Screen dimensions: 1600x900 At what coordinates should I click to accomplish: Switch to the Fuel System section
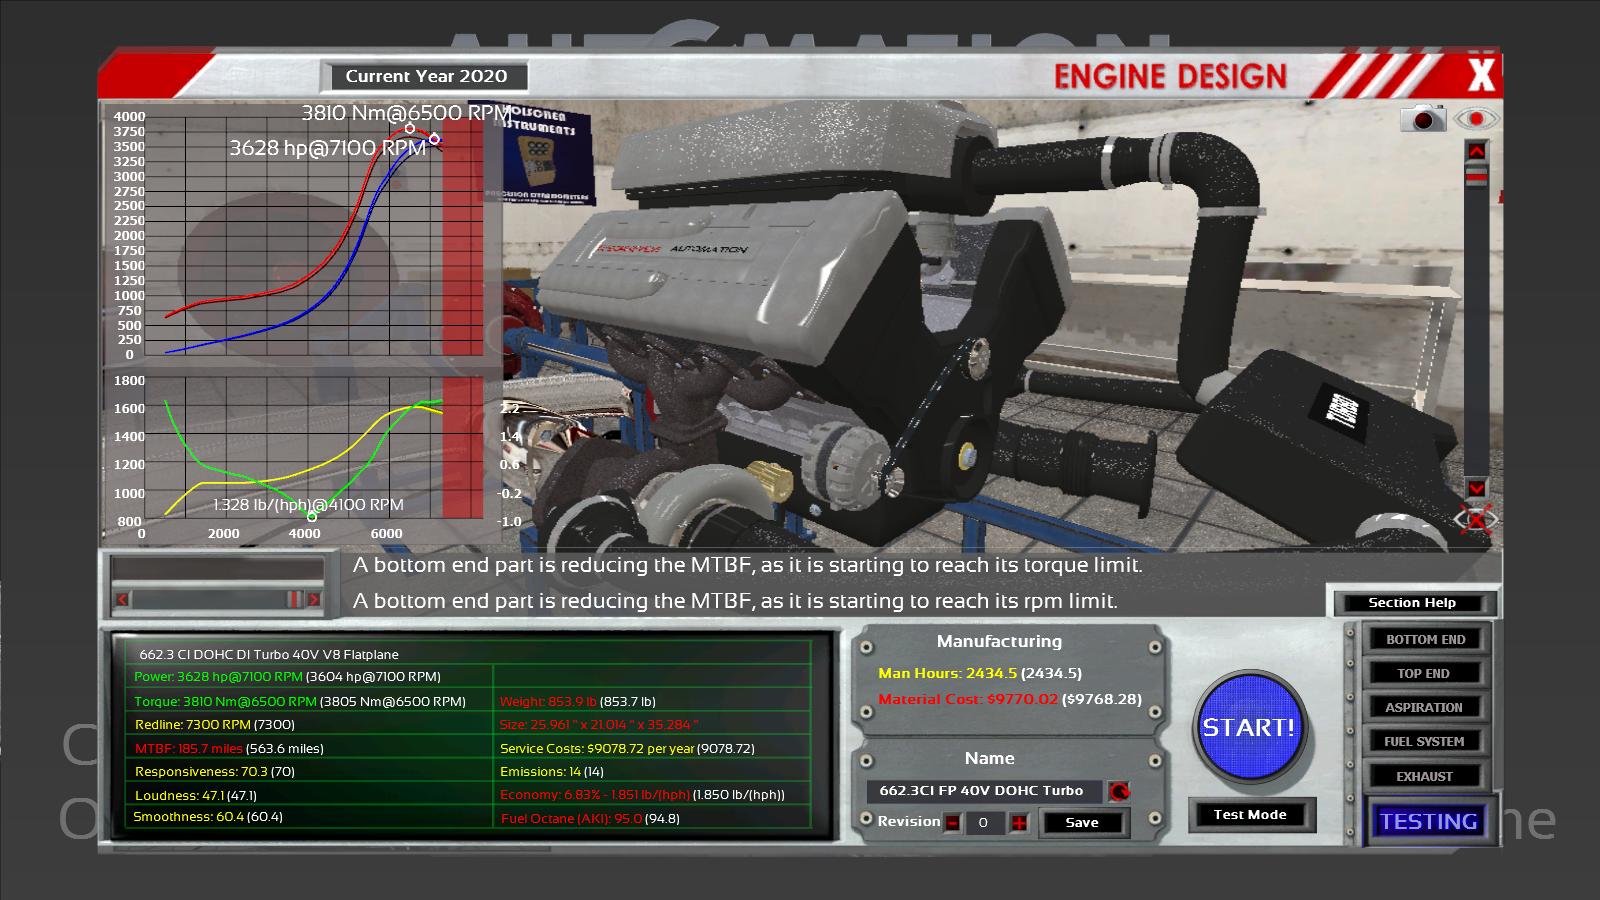click(x=1425, y=741)
